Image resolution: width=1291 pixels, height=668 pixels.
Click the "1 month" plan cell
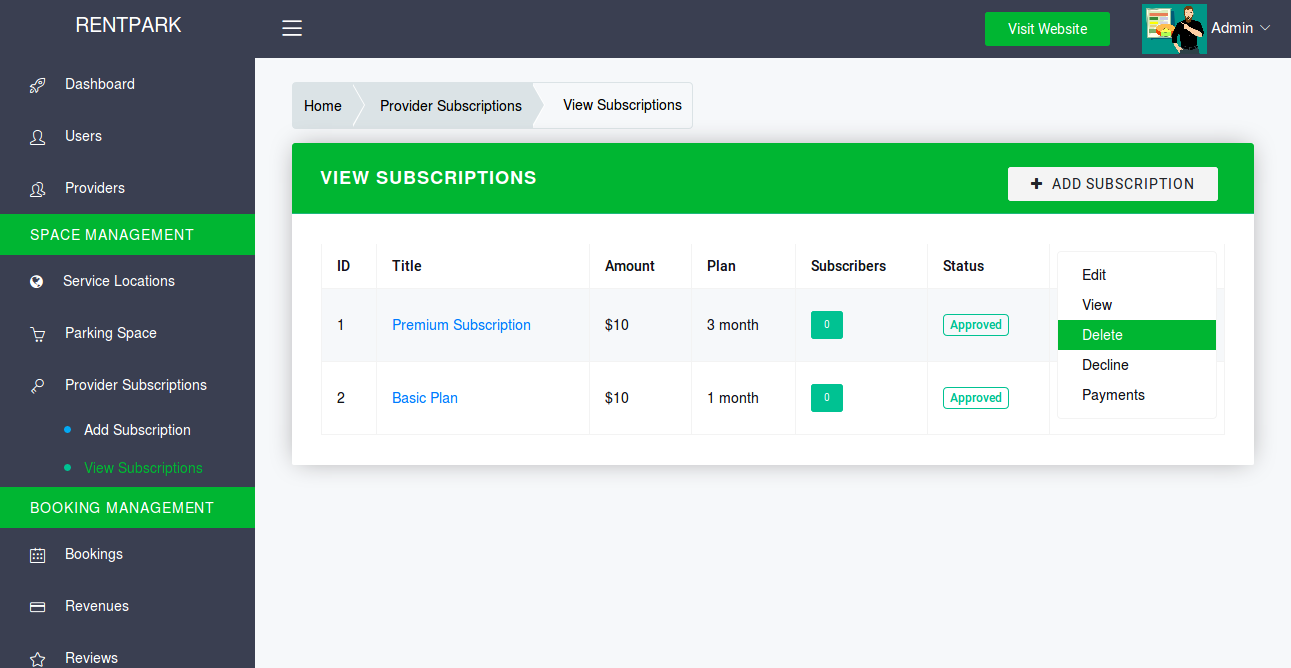[733, 398]
